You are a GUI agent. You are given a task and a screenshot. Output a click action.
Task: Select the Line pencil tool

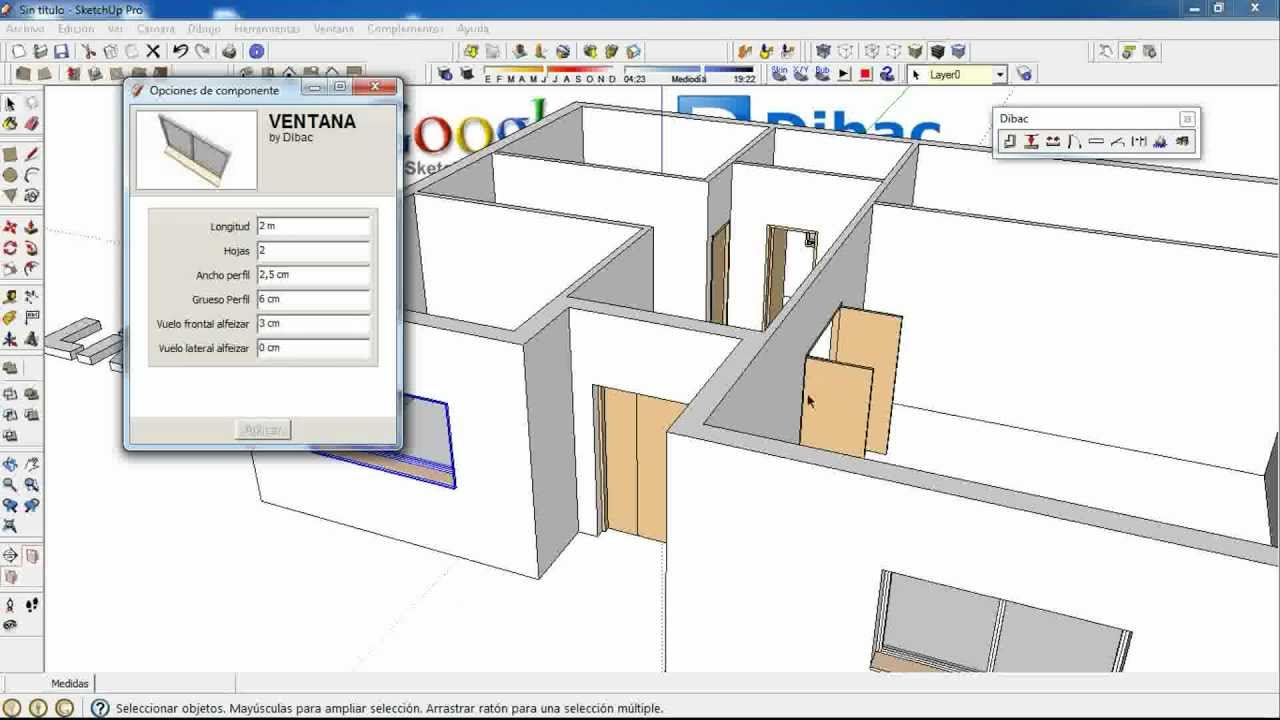click(31, 155)
